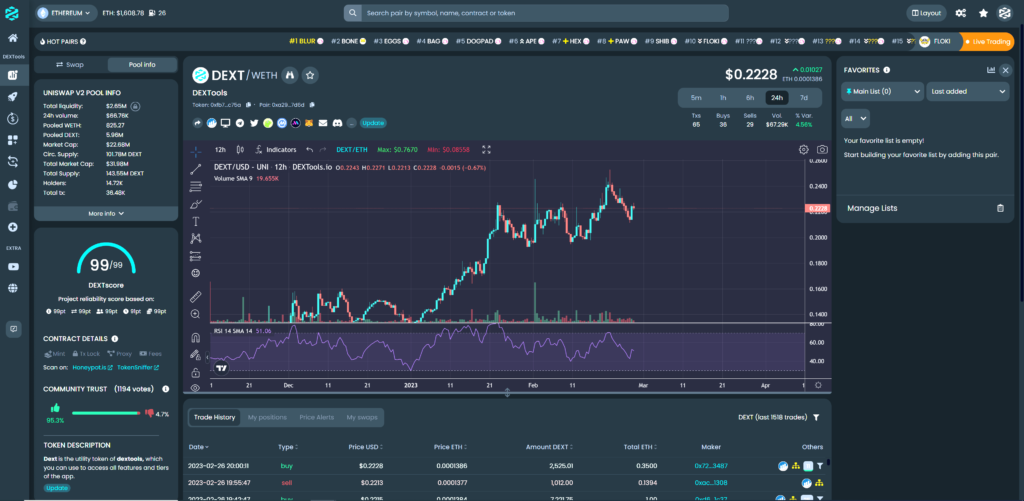
Task: Open the Discord link icon for DEXTools
Action: pos(338,123)
